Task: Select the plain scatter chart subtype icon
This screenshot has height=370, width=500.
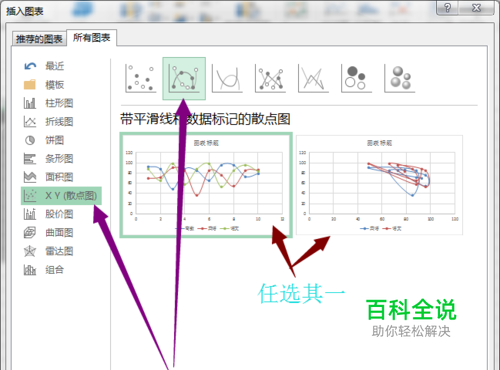Action: 141,79
